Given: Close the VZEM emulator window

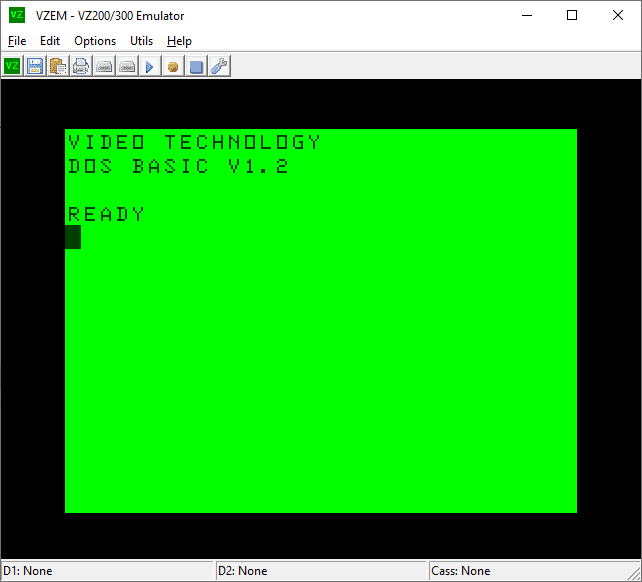Looking at the screenshot, I should pyautogui.click(x=618, y=16).
